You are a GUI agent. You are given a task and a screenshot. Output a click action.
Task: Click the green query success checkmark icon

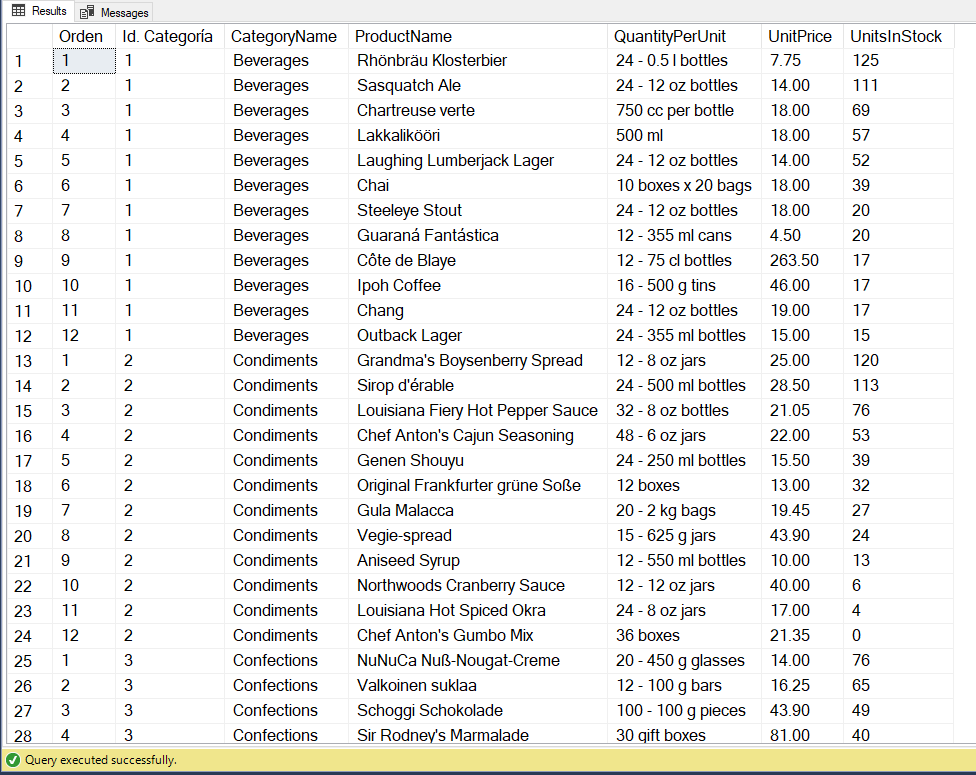pos(12,759)
